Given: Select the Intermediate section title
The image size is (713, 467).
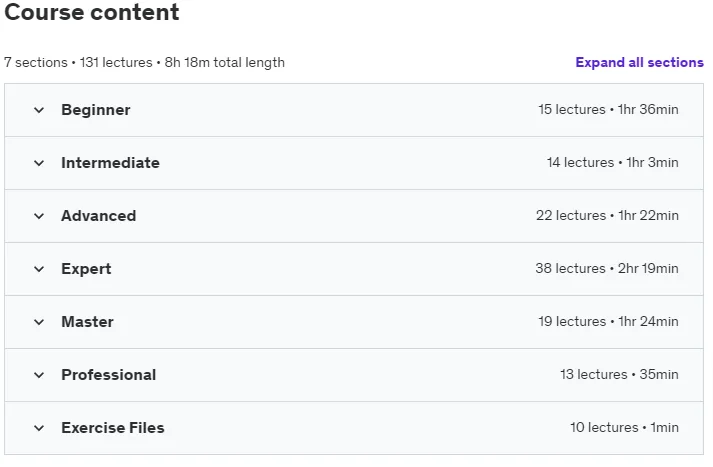Looking at the screenshot, I should coord(110,163).
